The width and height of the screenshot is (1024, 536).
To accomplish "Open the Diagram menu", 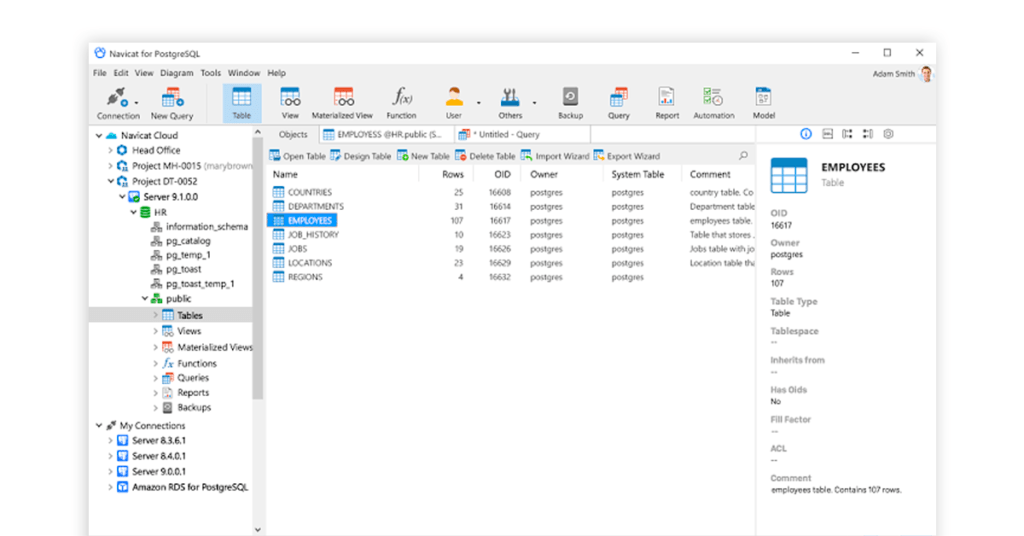I will click(176, 73).
